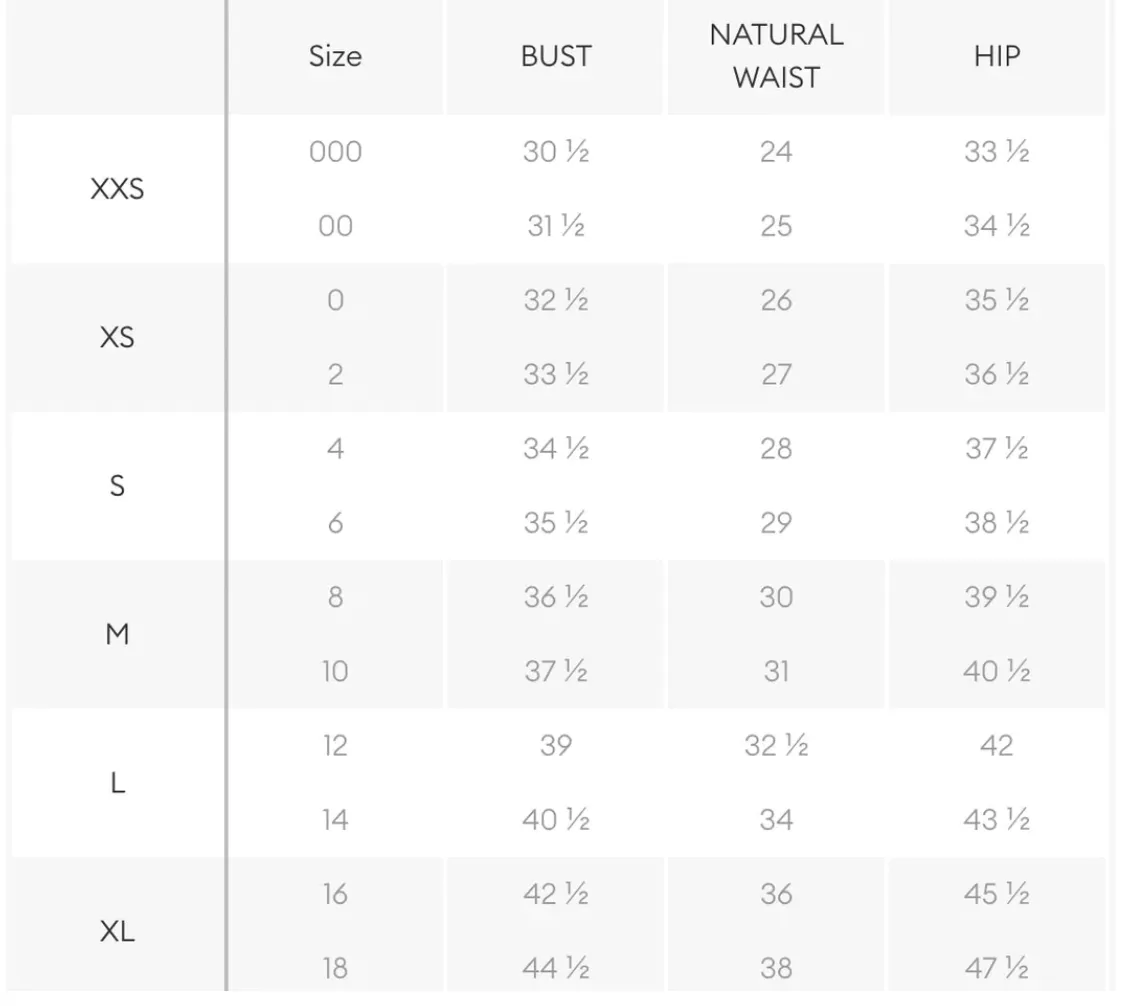Select the L size row label
Image resolution: width=1124 pixels, height=1006 pixels.
[118, 782]
